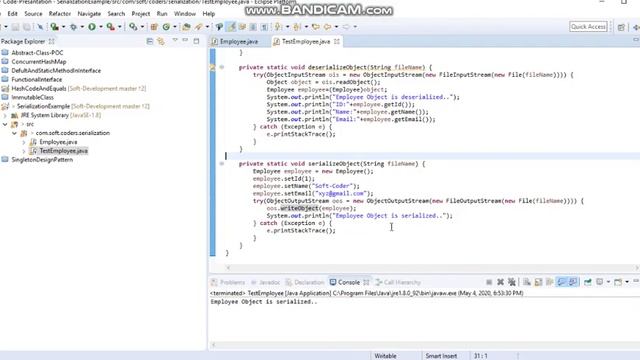Screen dimensions: 640x360
Task: Toggle Show Console When Standard Out Changes
Action: click(x=562, y=282)
